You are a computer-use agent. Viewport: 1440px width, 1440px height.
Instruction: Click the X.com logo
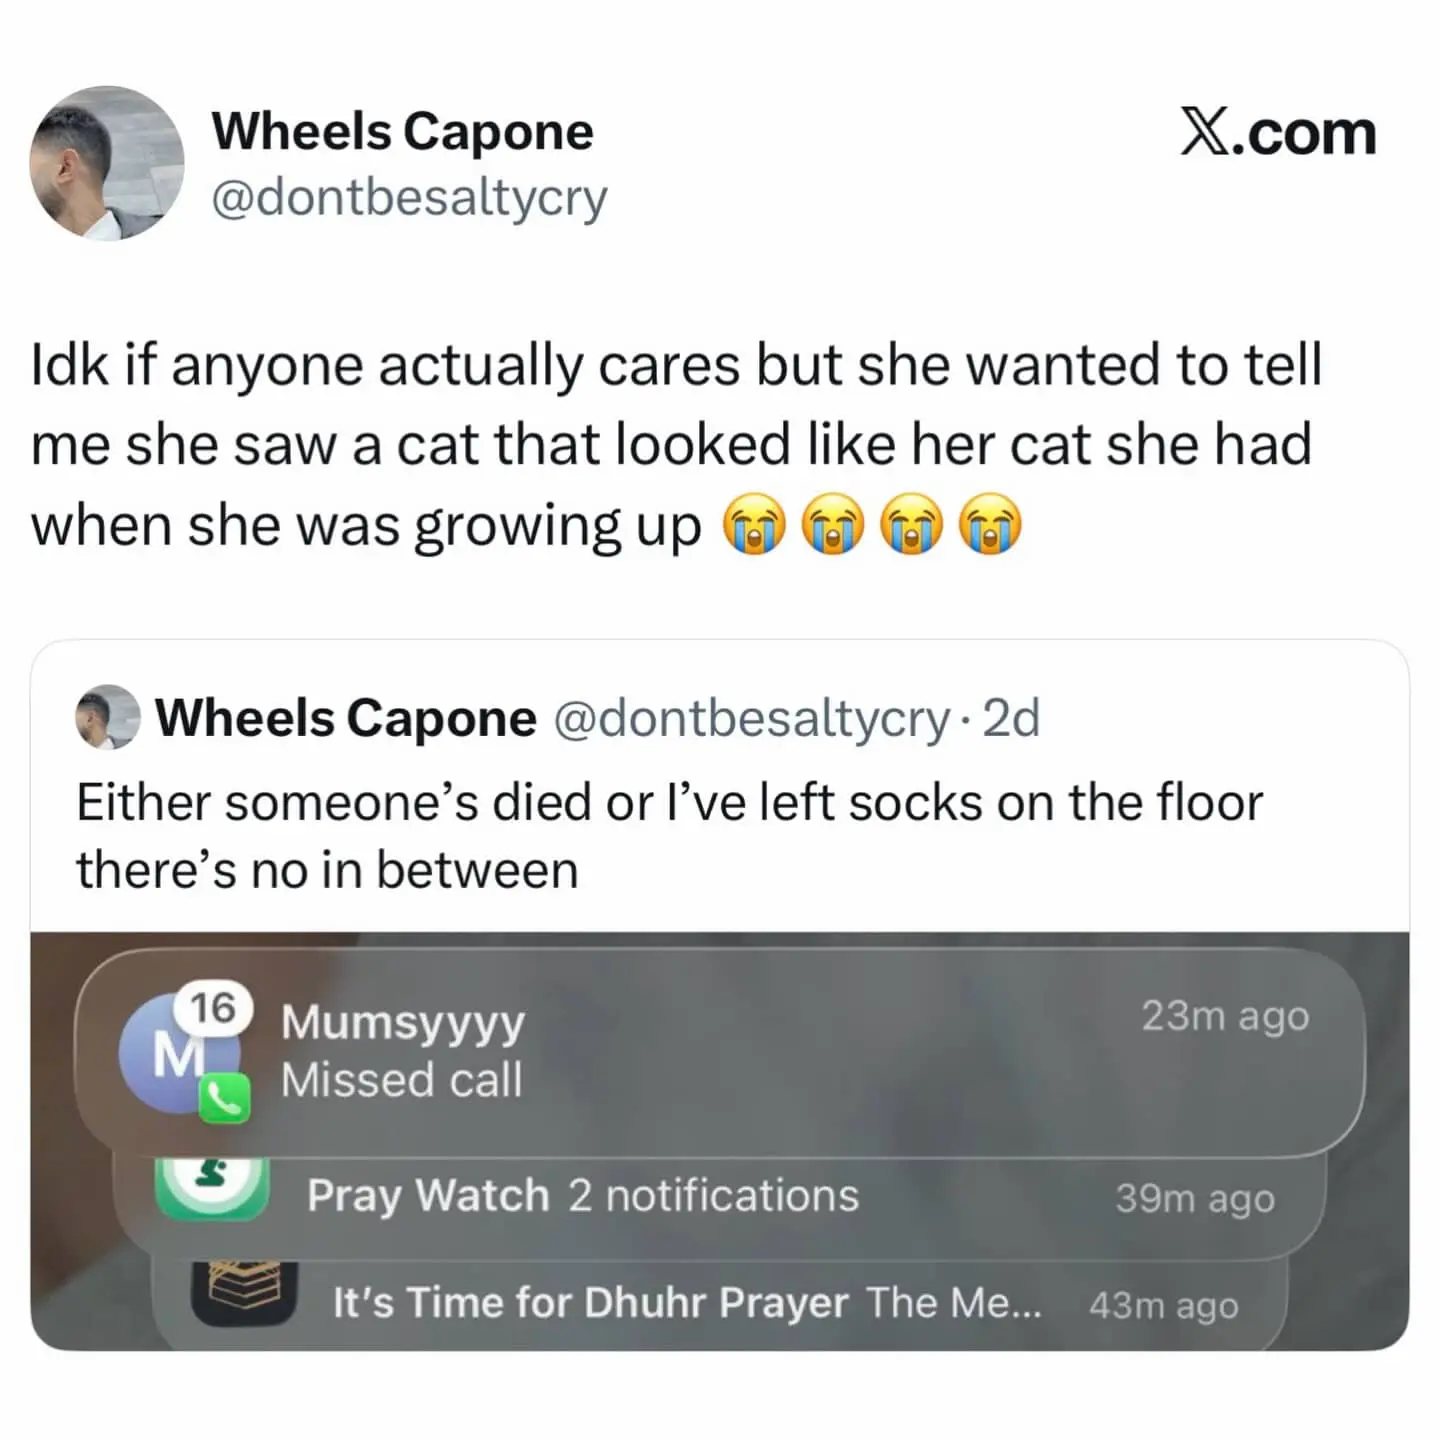click(1278, 133)
